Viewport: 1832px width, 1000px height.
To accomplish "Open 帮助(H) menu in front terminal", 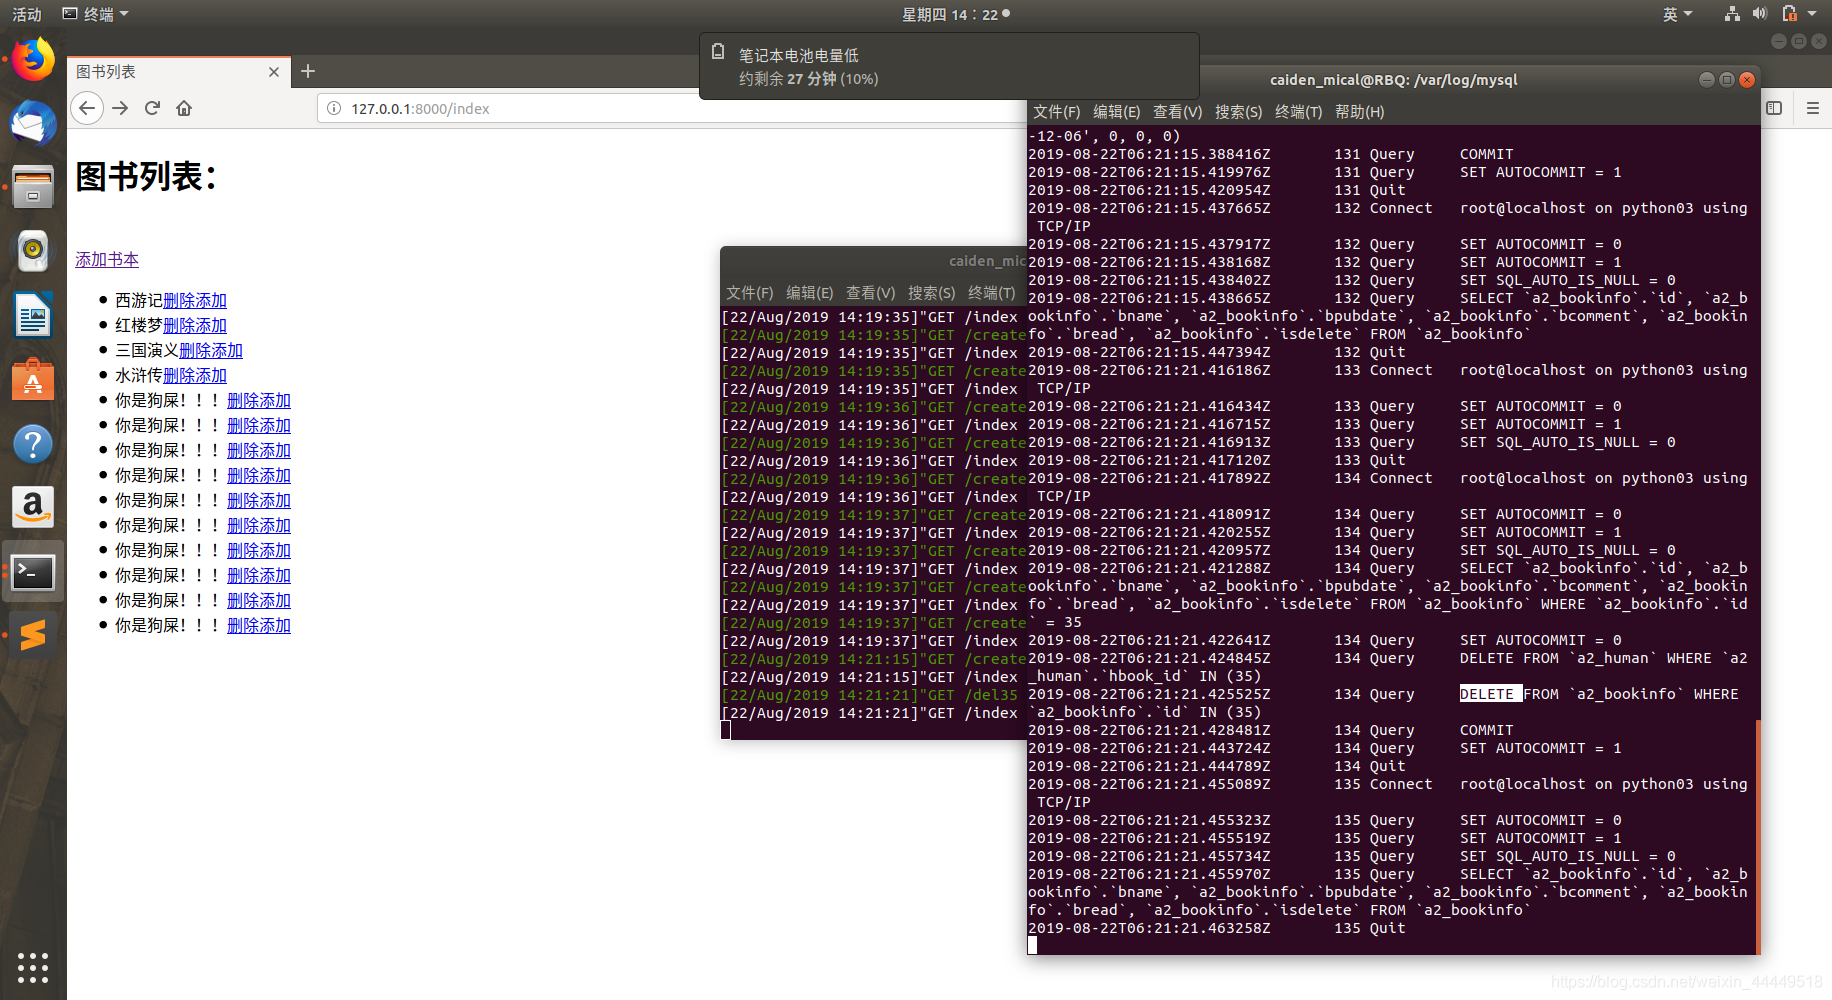I will (1359, 112).
